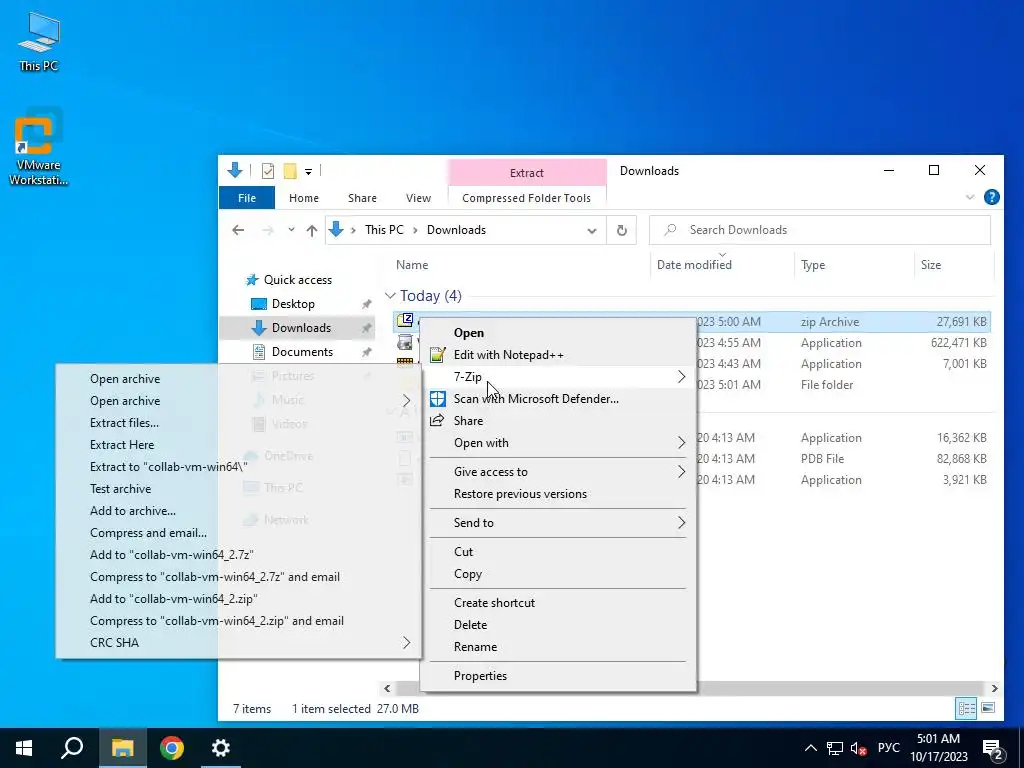Viewport: 1024px width, 768px height.
Task: Select Documents in navigation pane
Action: click(302, 352)
